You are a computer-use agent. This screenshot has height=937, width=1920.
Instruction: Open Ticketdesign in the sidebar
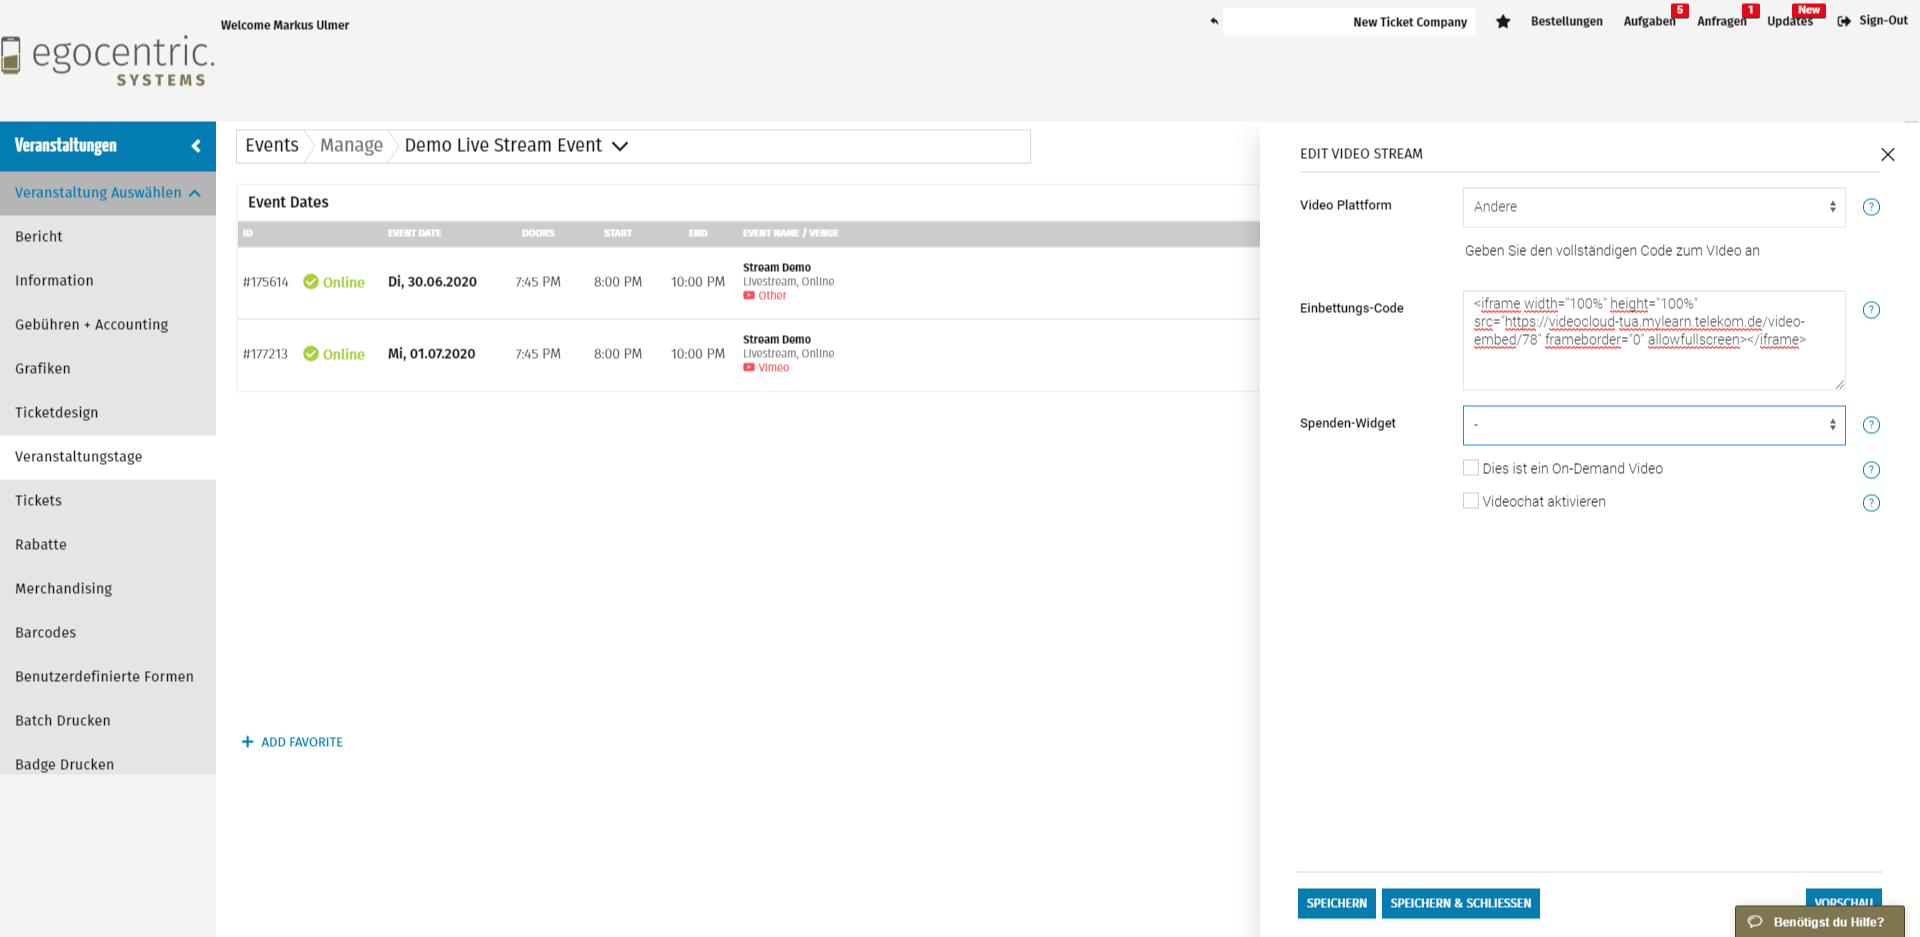(57, 412)
